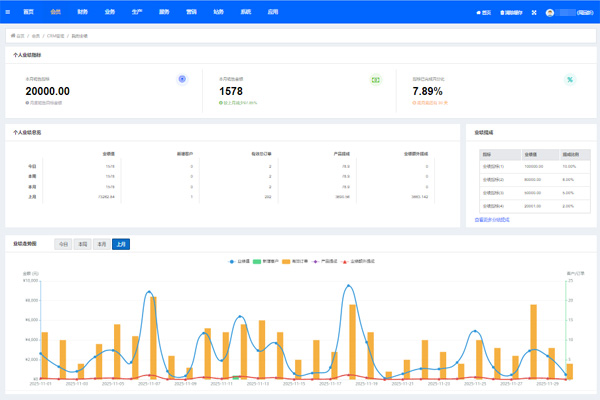The image size is (600, 400).
Task: Click the green money icon on the 1578 card
Action: tap(376, 79)
